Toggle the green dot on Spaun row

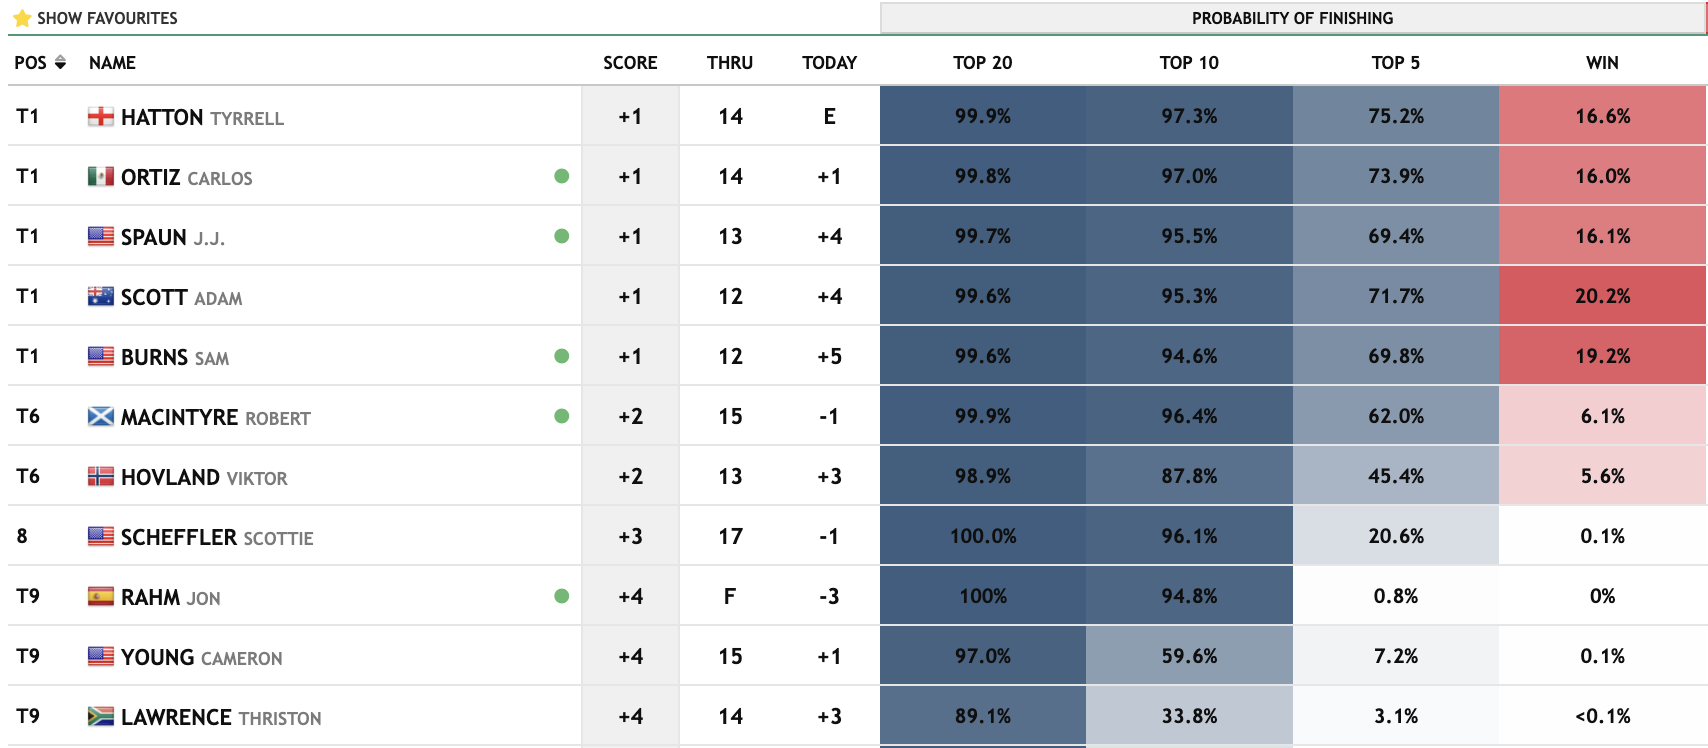pyautogui.click(x=562, y=236)
